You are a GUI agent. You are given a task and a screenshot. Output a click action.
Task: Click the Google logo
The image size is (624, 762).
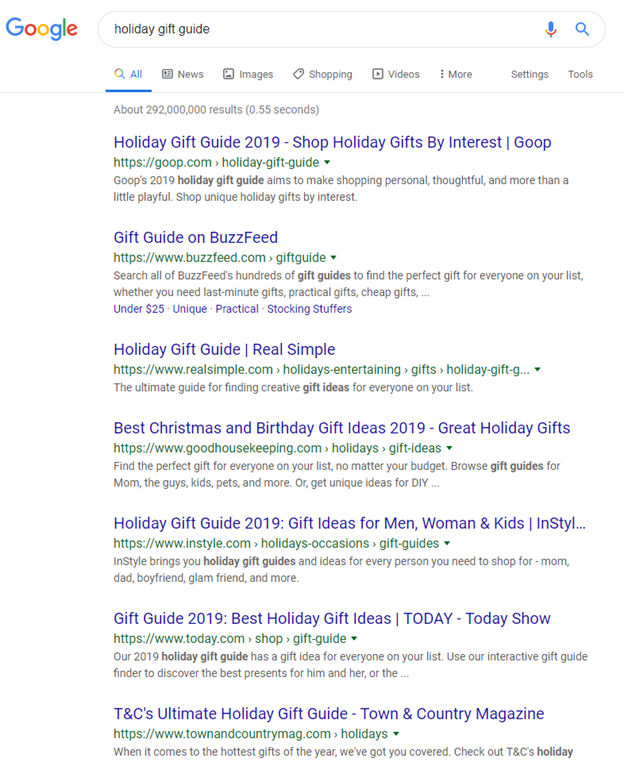pos(42,29)
